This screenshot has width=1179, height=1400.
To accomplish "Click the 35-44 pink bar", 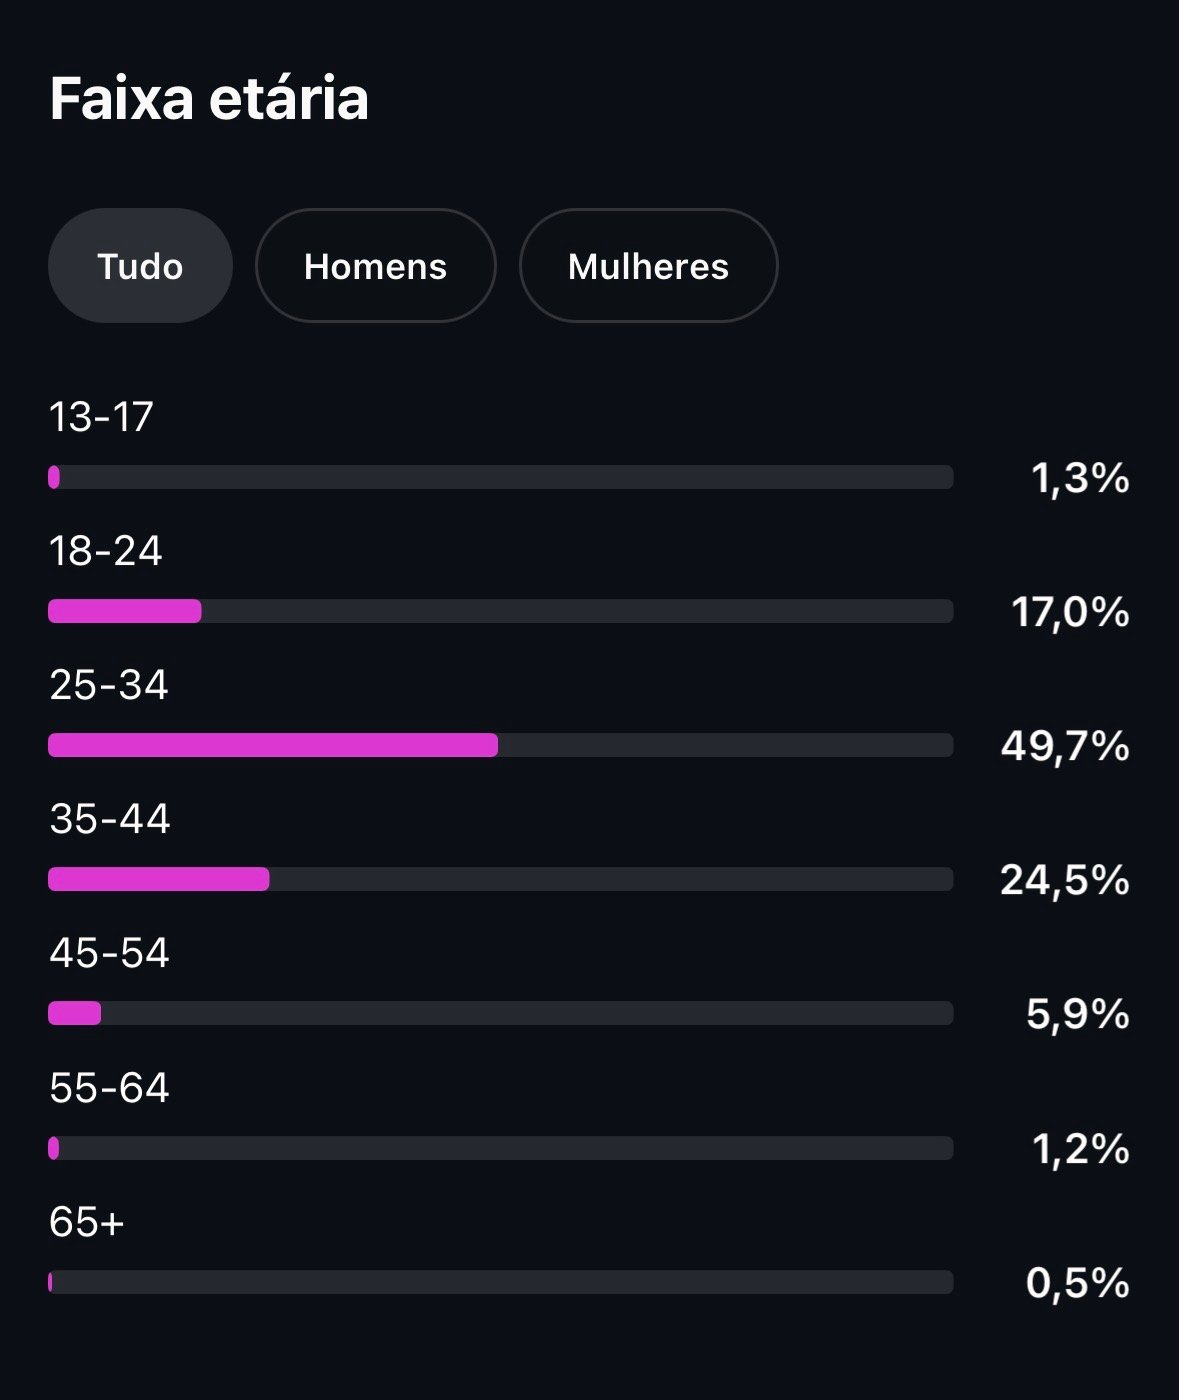I will tap(159, 879).
